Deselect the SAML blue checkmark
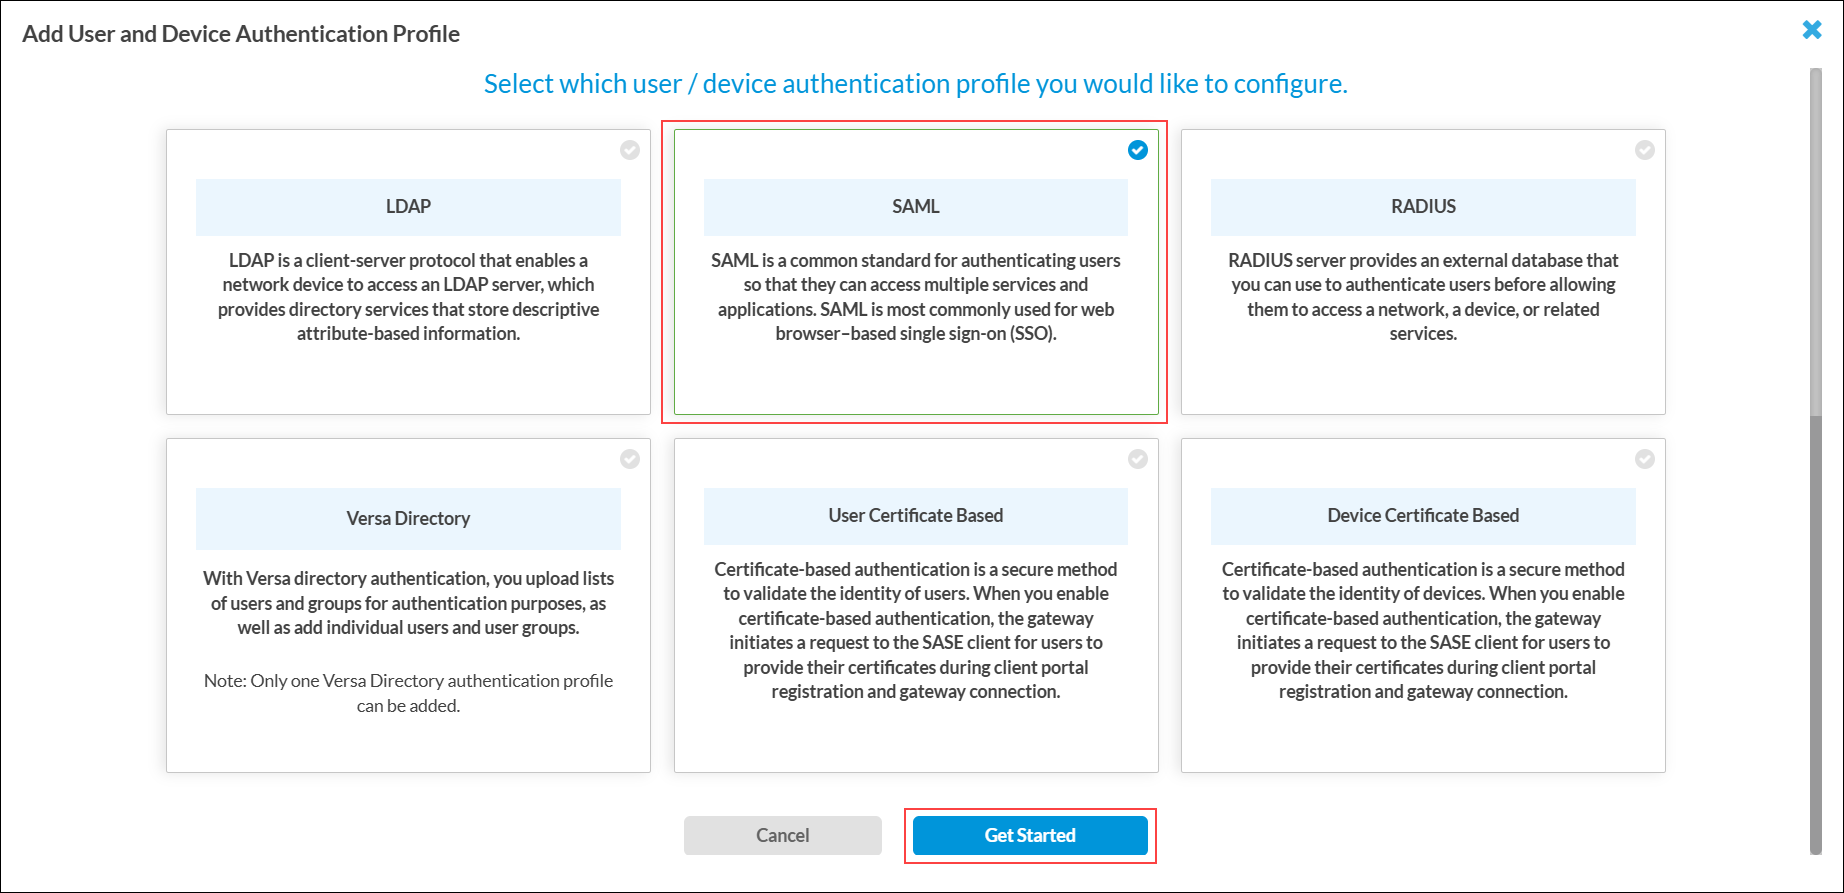Image resolution: width=1844 pixels, height=893 pixels. 1138,150
